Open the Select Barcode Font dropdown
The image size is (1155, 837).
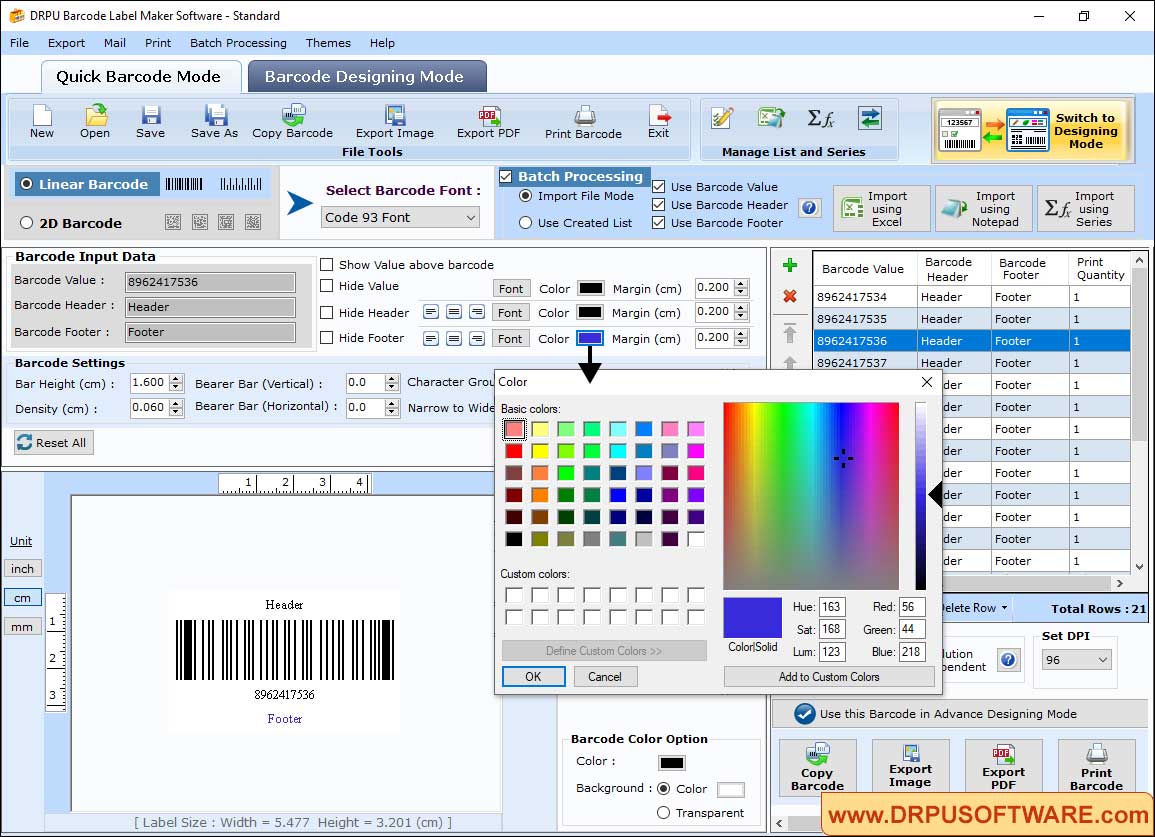click(x=401, y=217)
